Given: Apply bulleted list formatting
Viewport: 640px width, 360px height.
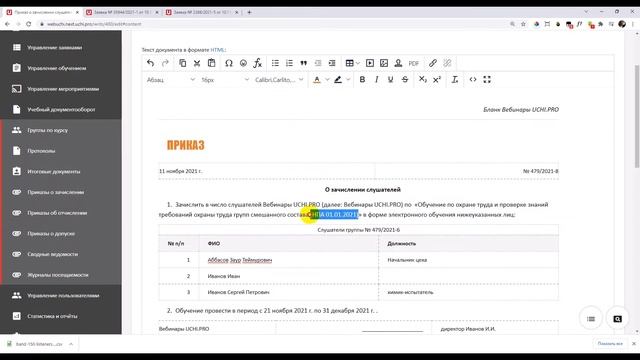Looking at the screenshot, I should (275, 63).
